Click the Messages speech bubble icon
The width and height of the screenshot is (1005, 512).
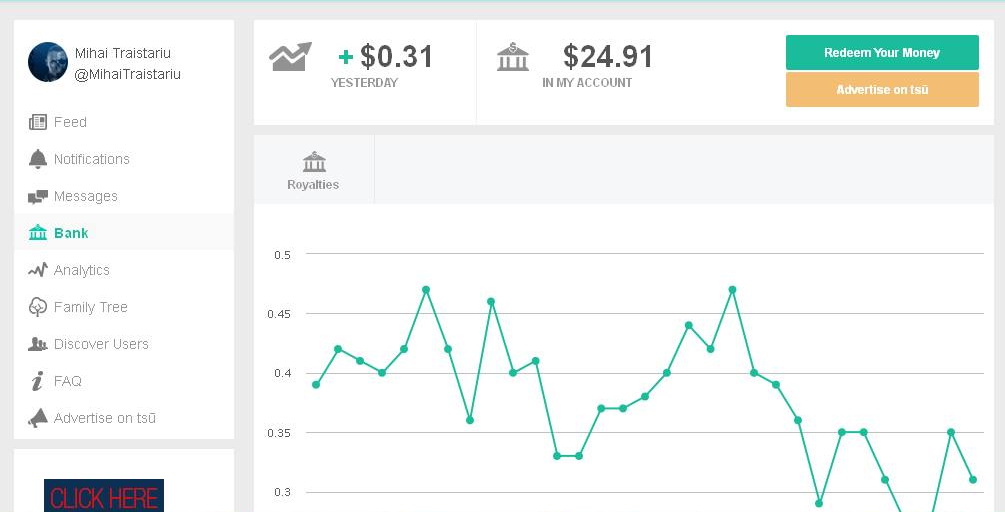(38, 197)
